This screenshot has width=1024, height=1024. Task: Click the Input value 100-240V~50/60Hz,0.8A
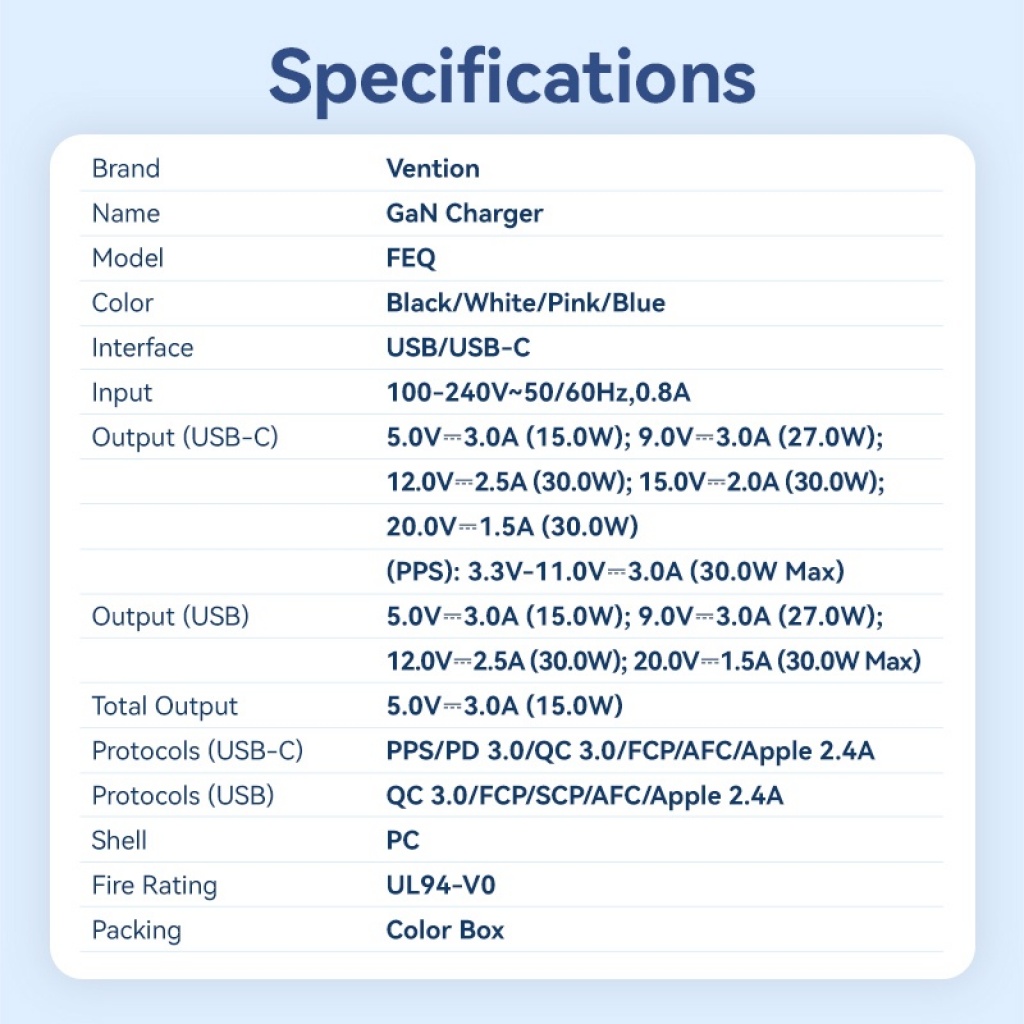(538, 393)
